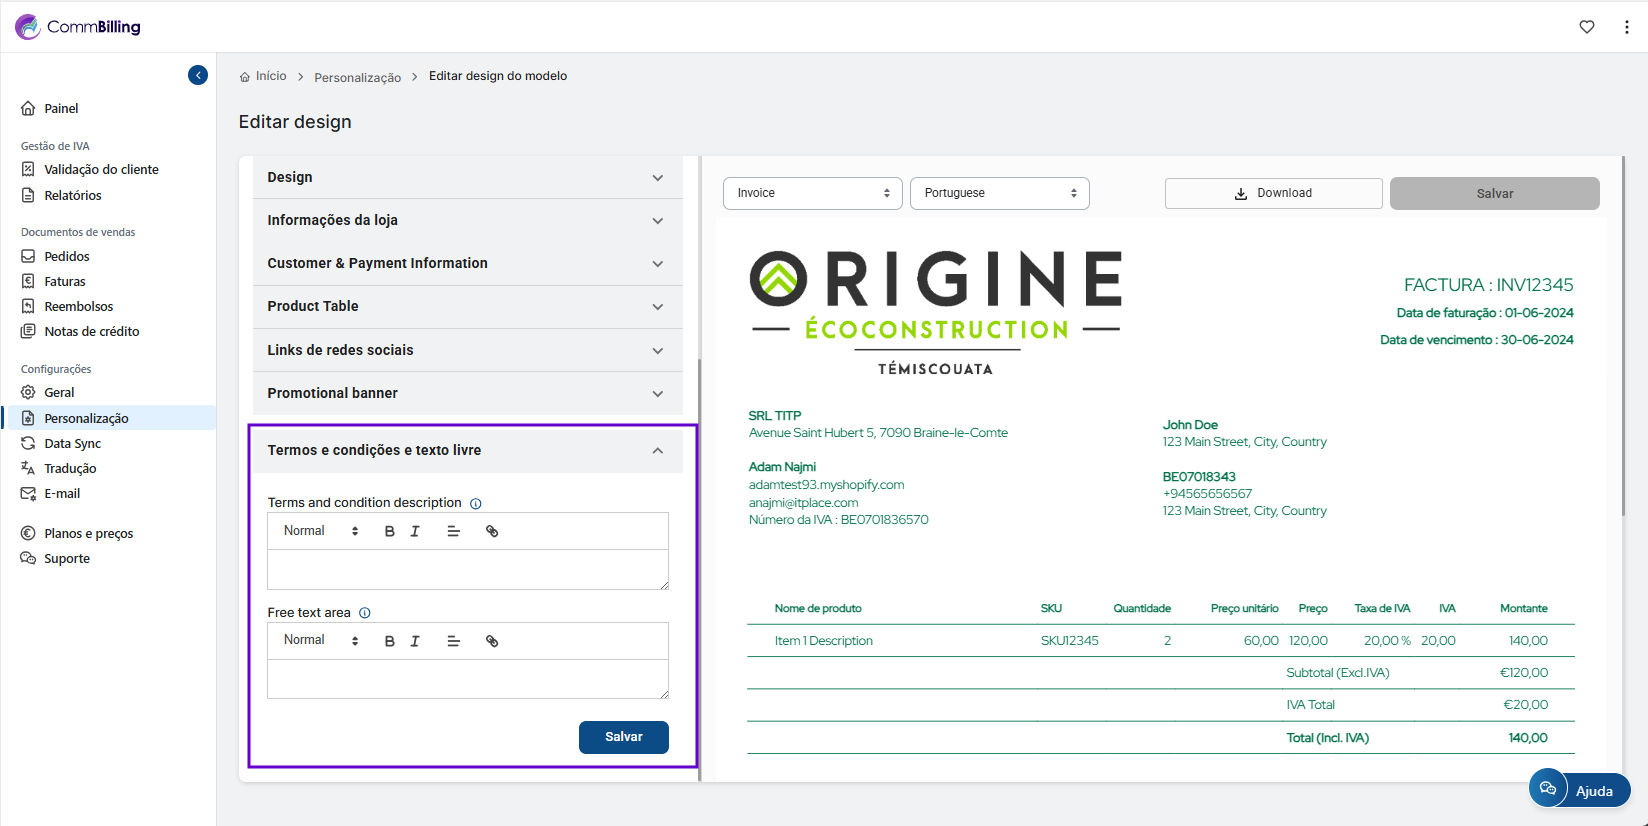Click info icon next to Free text area

pos(365,613)
